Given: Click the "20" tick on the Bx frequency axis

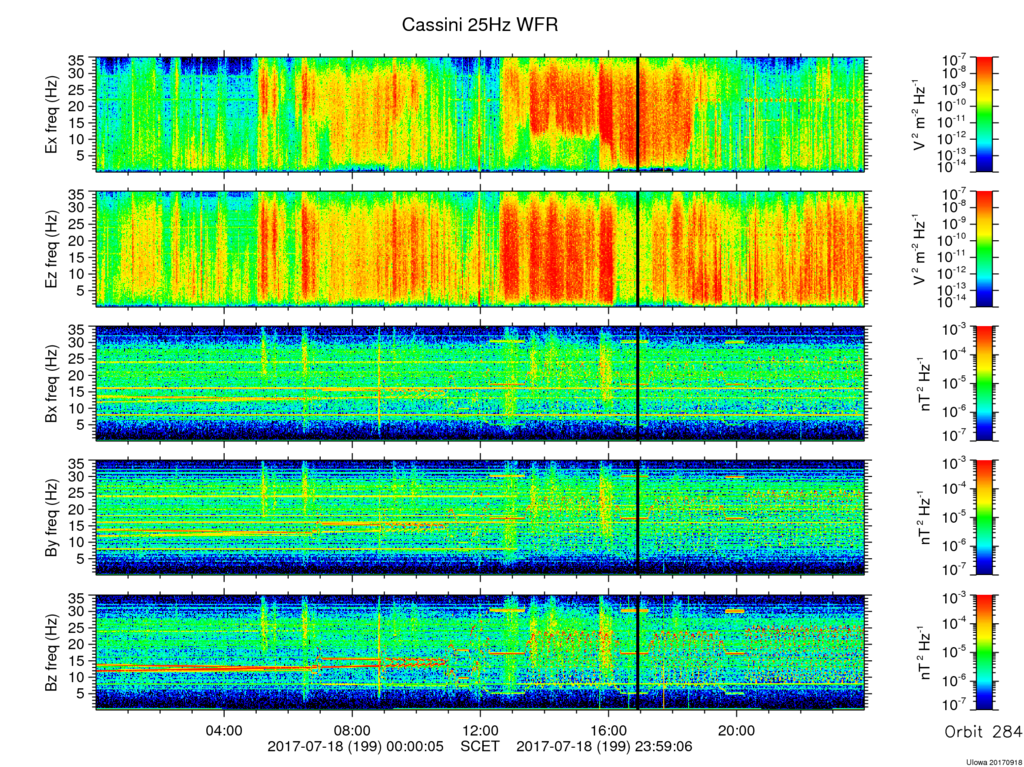Looking at the screenshot, I should point(78,375).
